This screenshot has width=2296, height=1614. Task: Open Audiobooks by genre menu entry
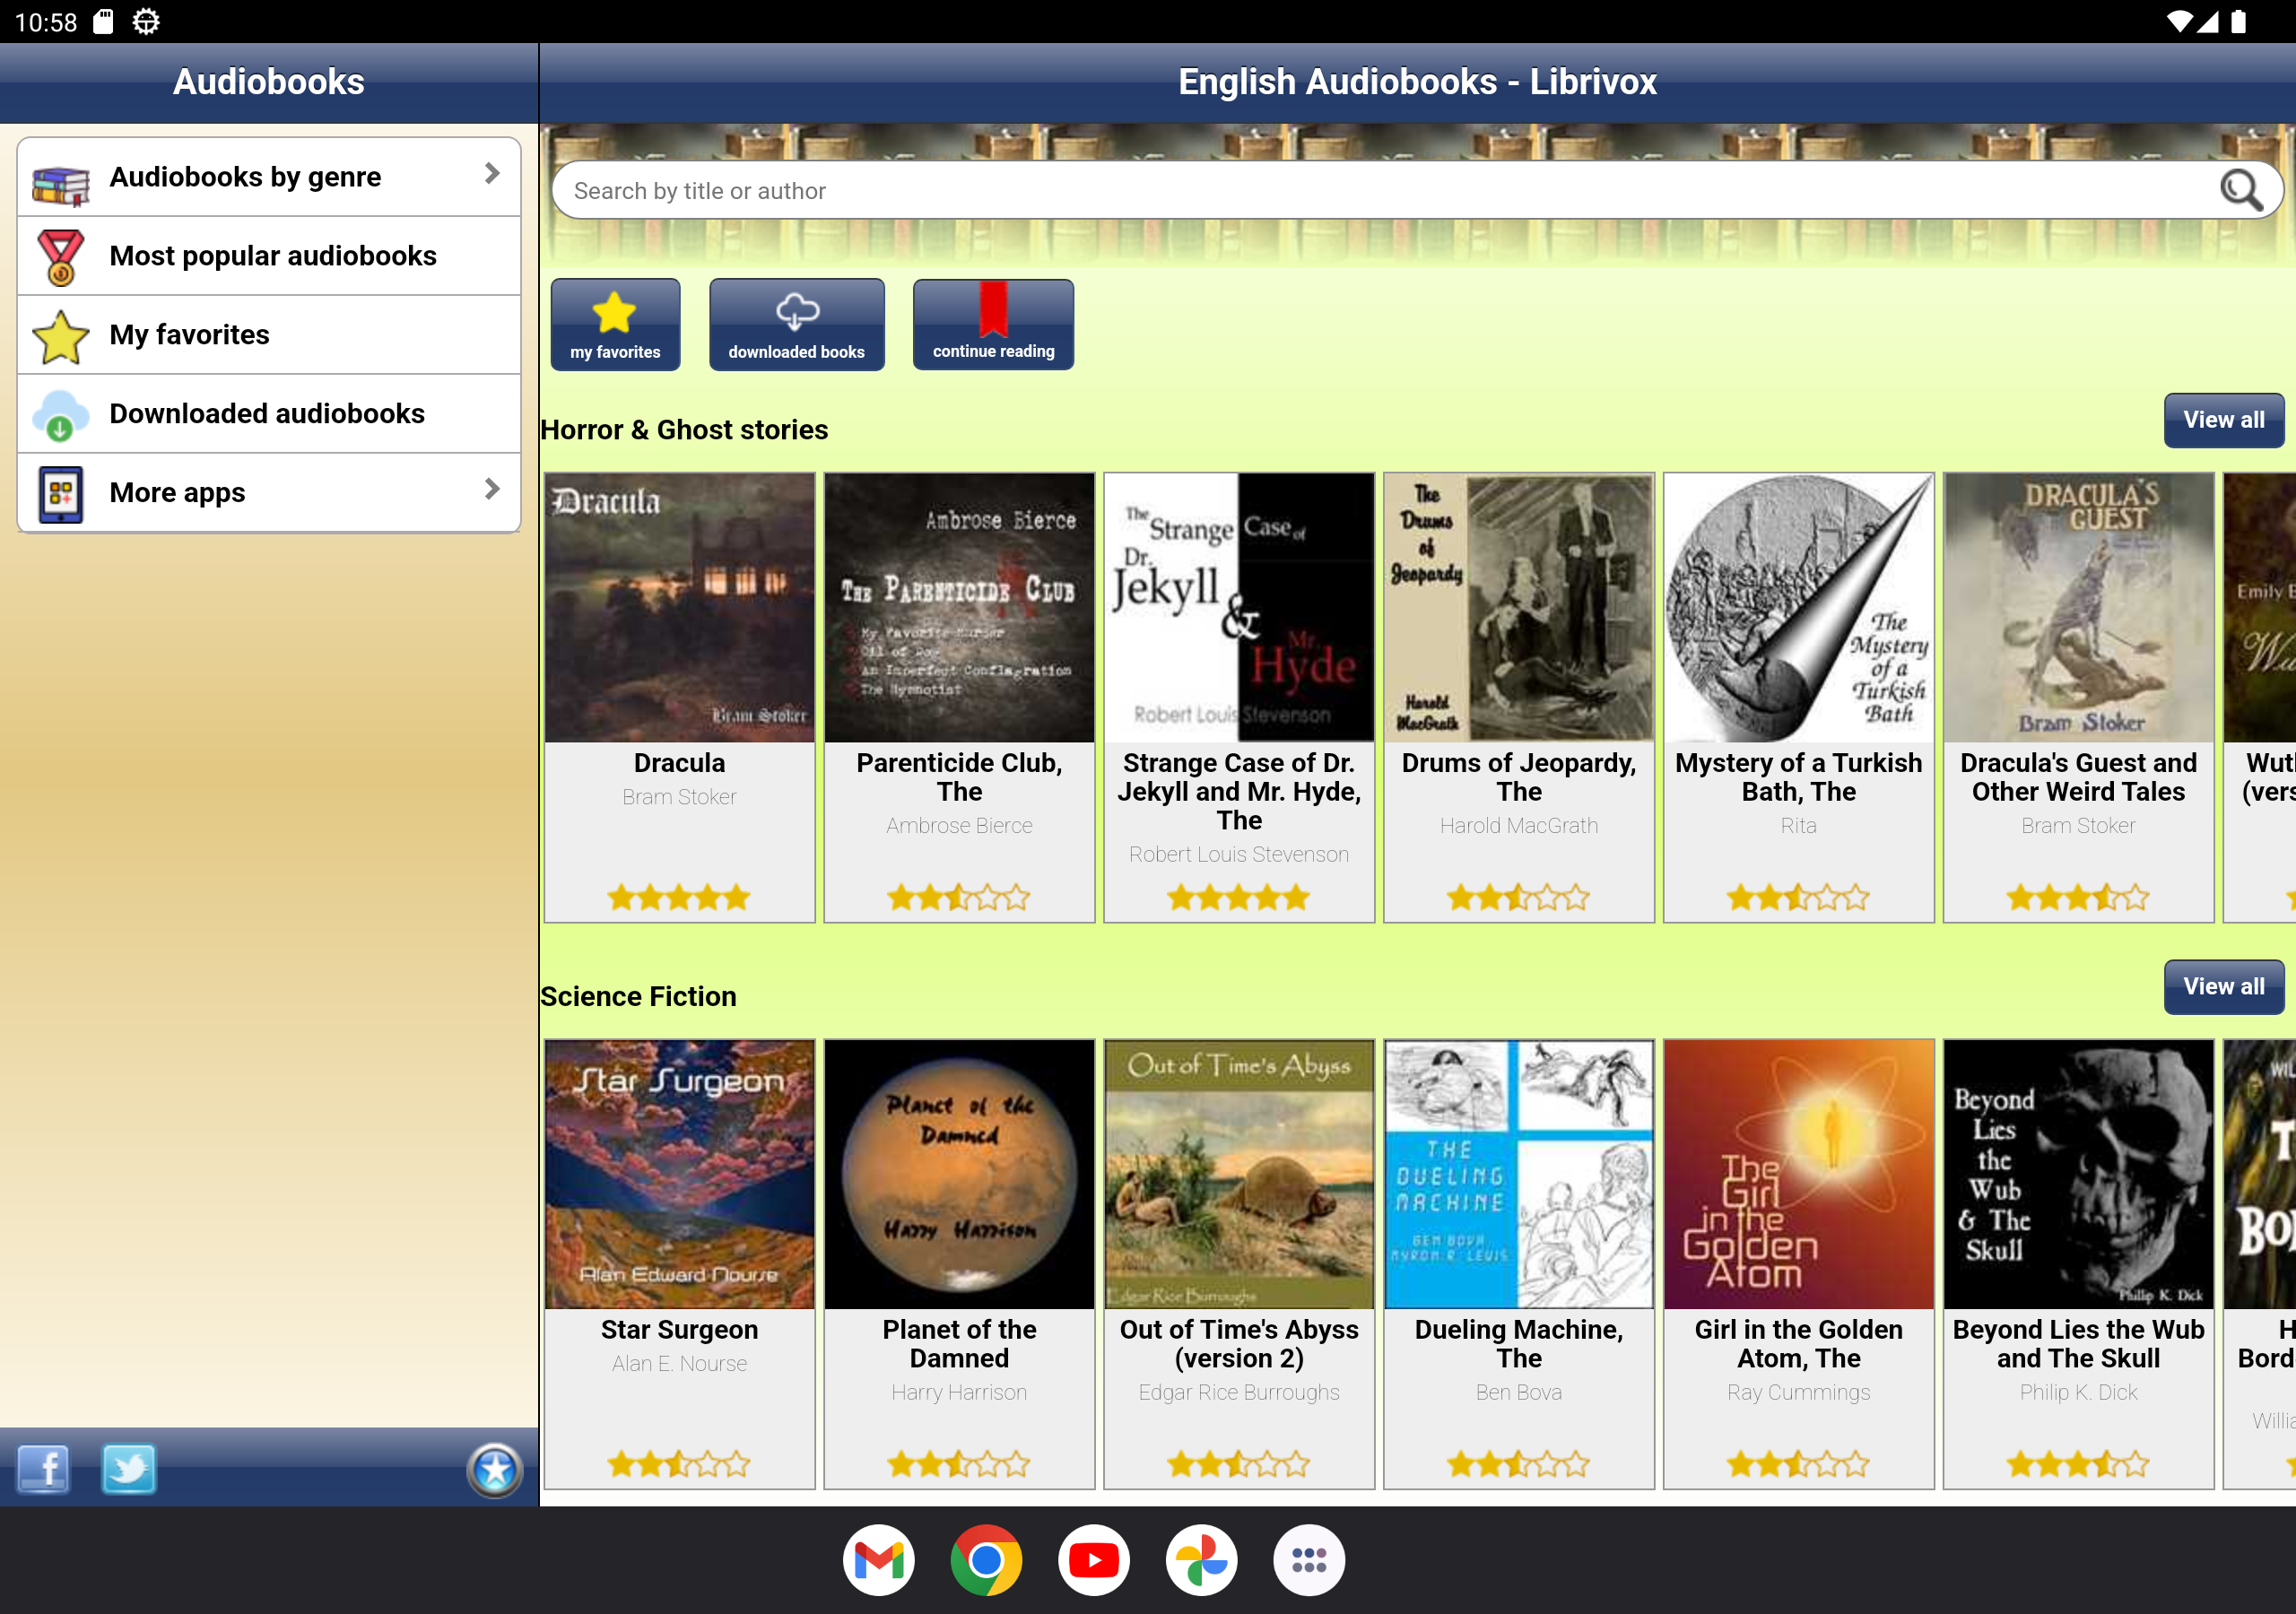(269, 177)
